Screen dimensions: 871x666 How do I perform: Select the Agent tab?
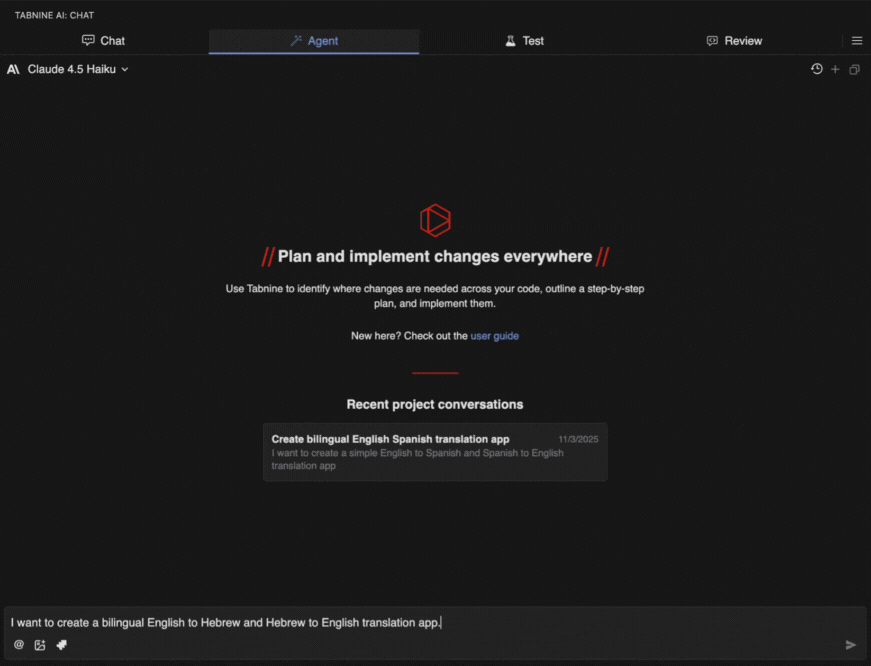coord(314,41)
